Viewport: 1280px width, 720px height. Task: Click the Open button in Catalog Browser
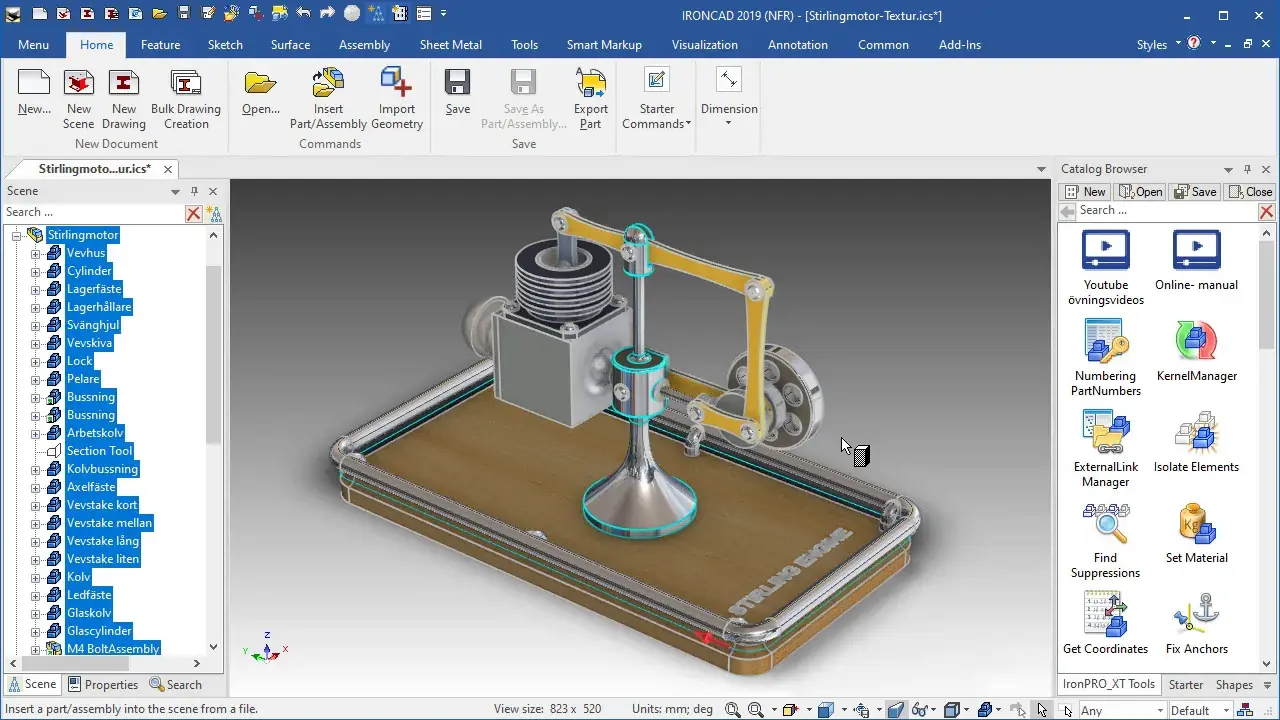(x=1140, y=191)
